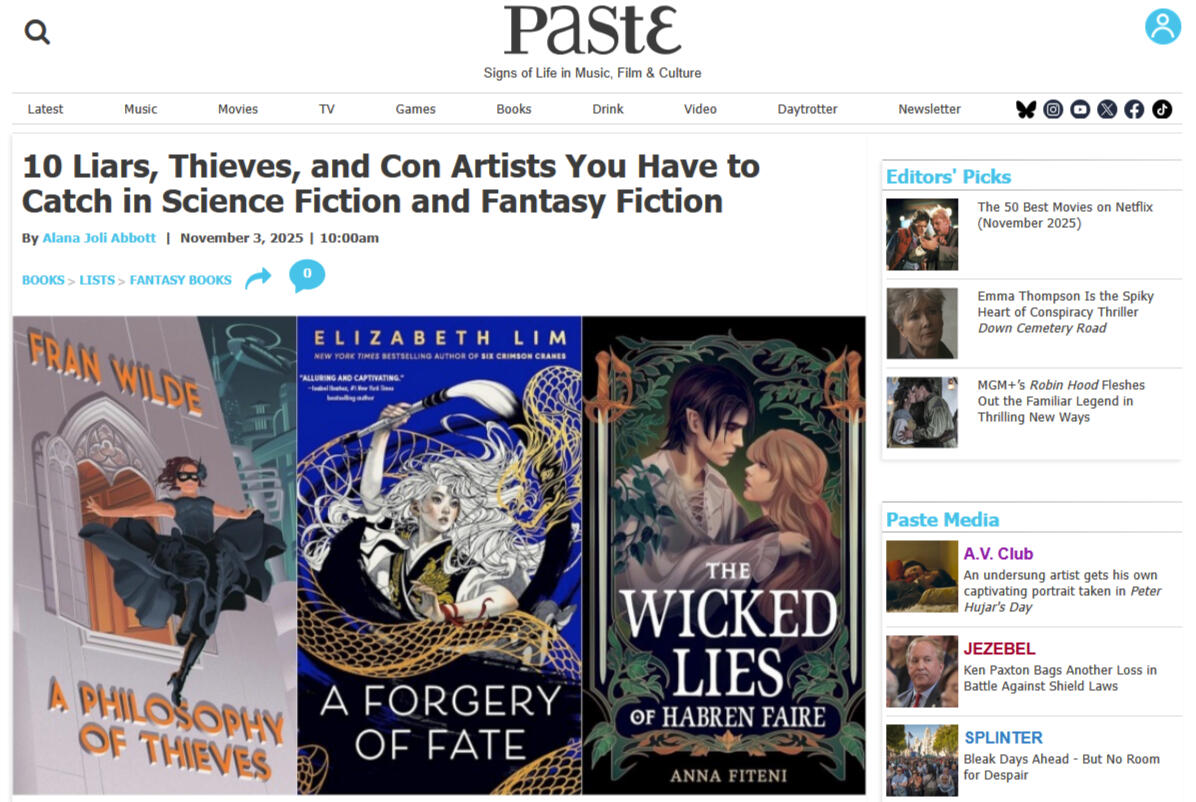The height and width of the screenshot is (802, 1196).
Task: Share the article via arrow icon
Action: click(259, 278)
